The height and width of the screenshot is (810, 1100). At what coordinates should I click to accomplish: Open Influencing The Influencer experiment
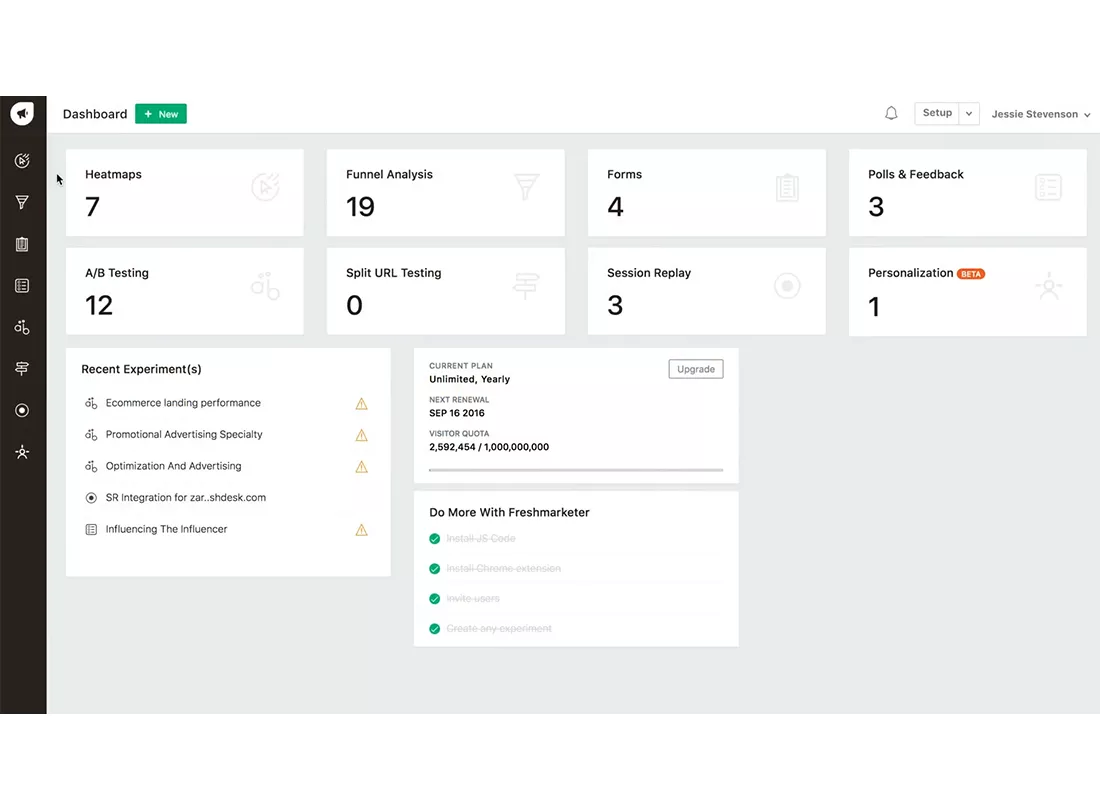point(166,529)
